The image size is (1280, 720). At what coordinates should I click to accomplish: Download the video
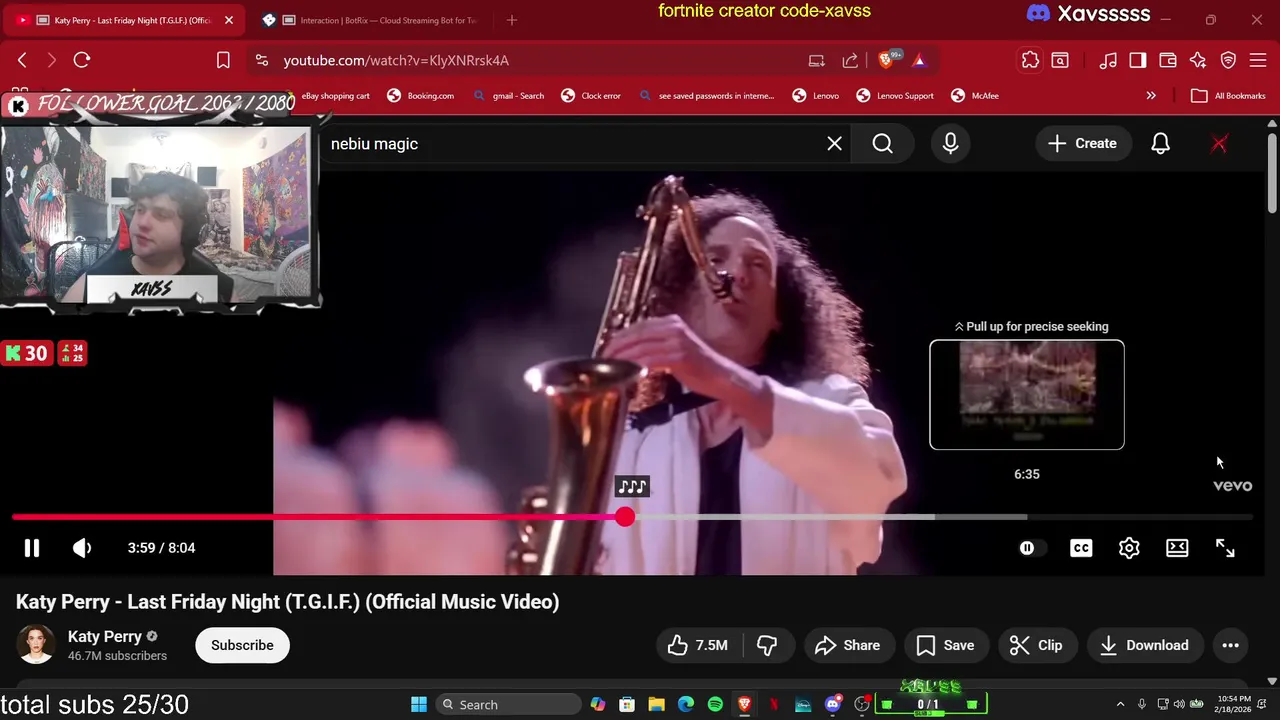[x=1145, y=645]
